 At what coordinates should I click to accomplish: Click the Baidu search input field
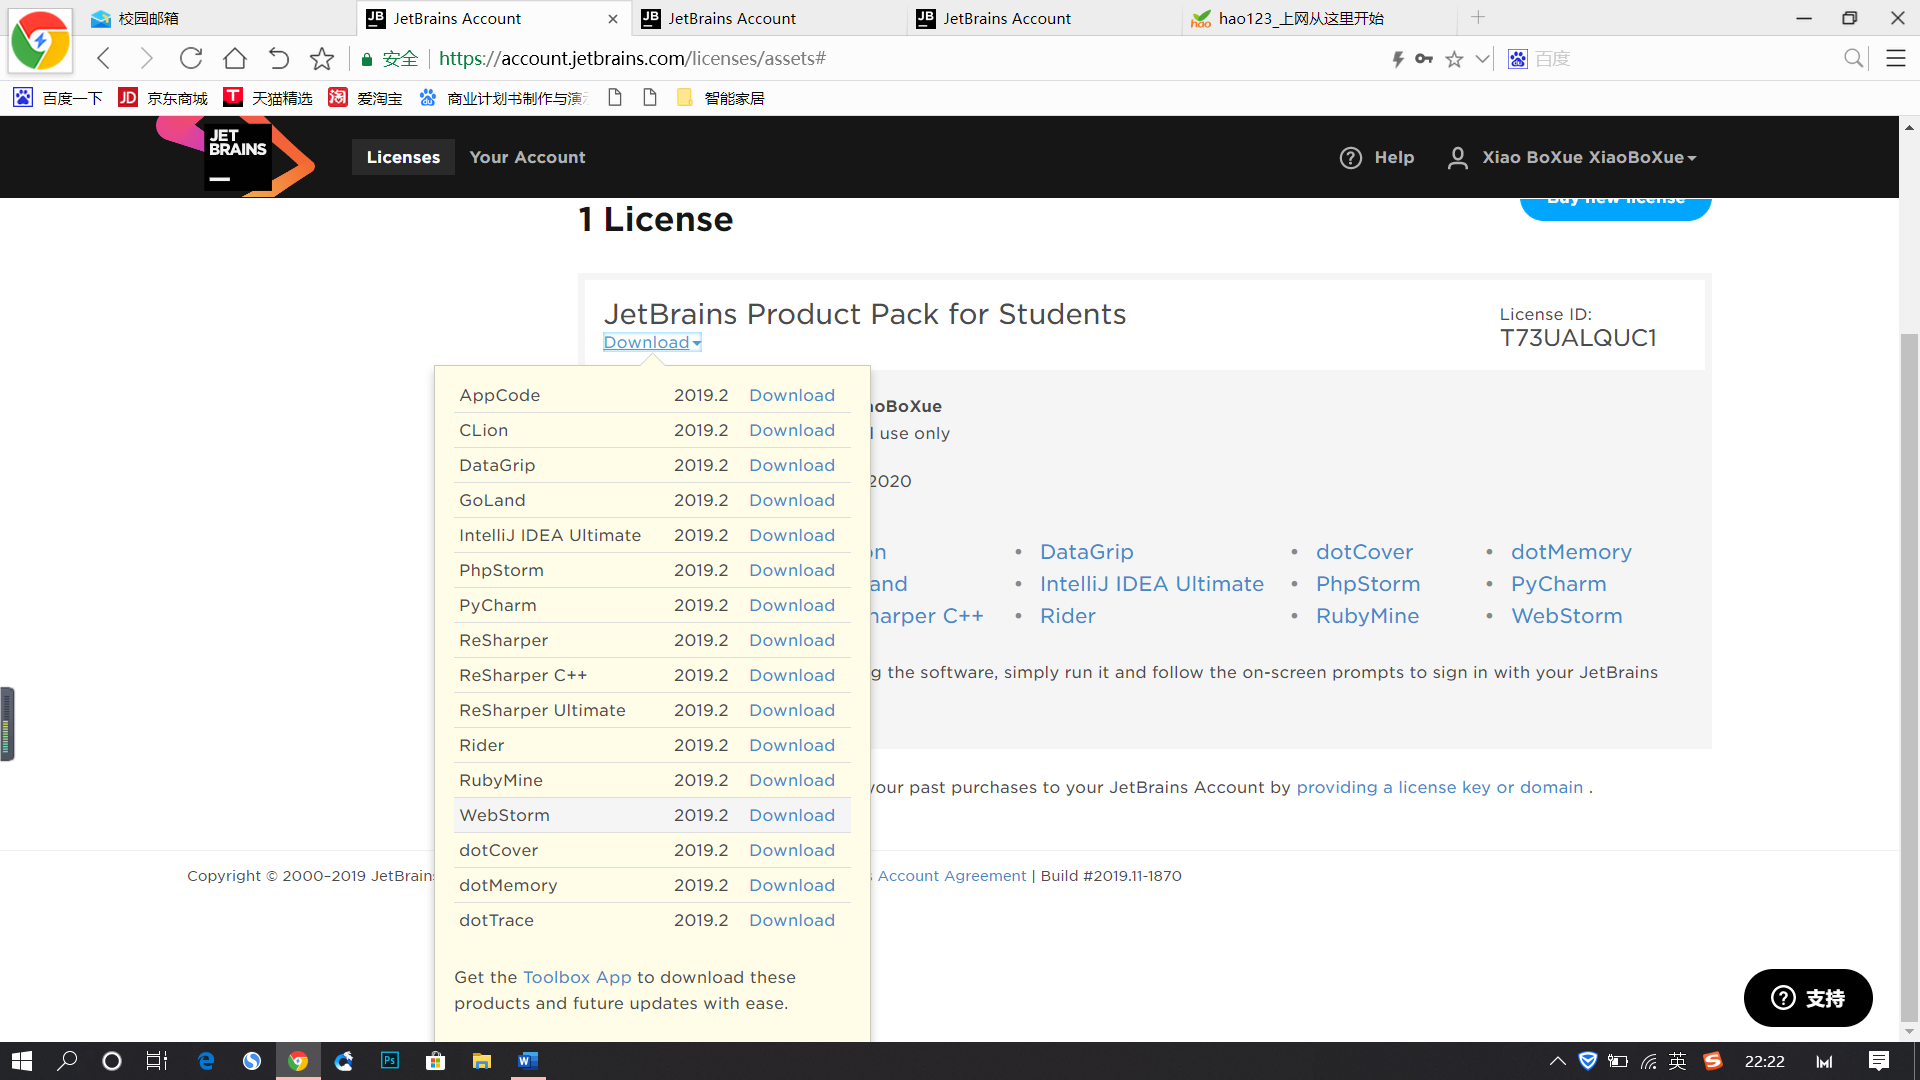click(1685, 59)
